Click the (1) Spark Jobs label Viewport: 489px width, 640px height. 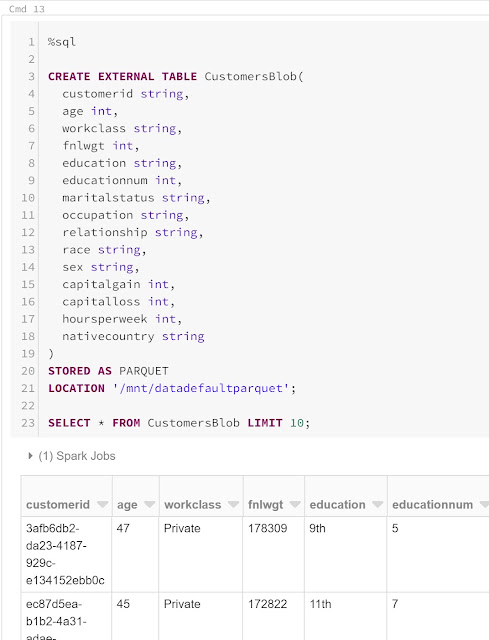point(77,456)
